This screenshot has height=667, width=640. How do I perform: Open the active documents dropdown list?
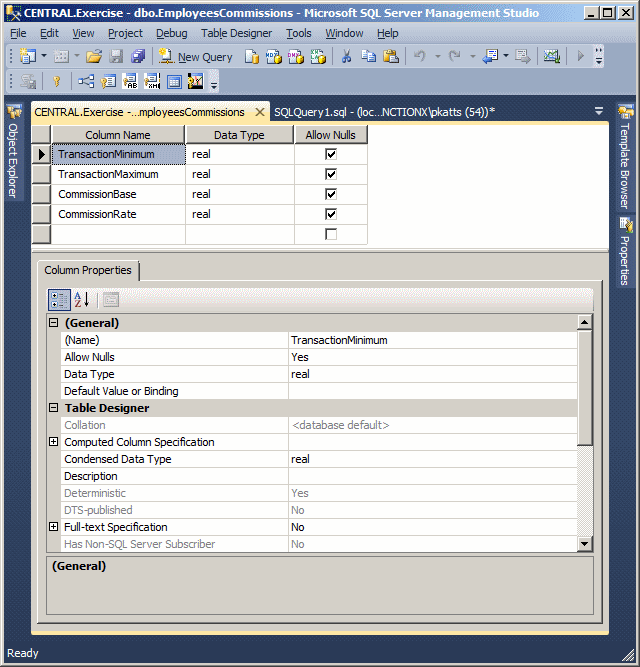(599, 111)
